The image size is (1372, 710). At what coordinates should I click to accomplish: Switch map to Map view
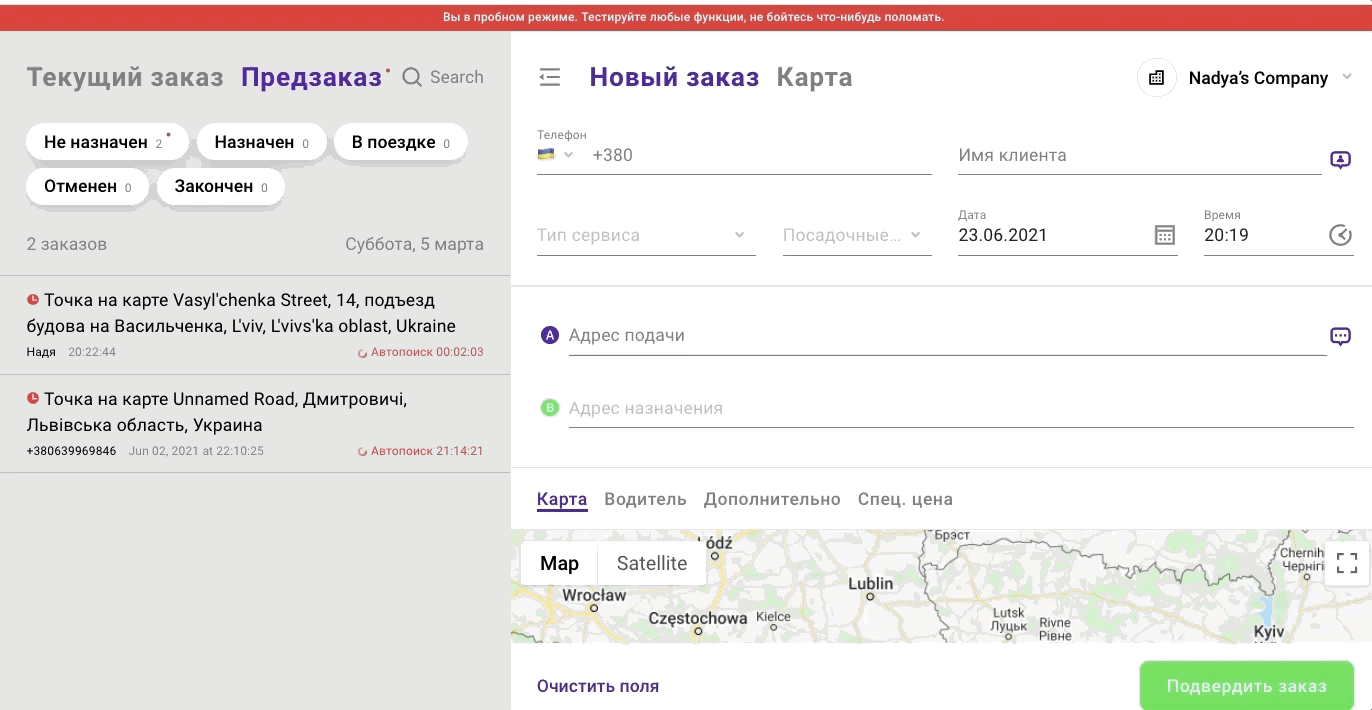pyautogui.click(x=559, y=563)
